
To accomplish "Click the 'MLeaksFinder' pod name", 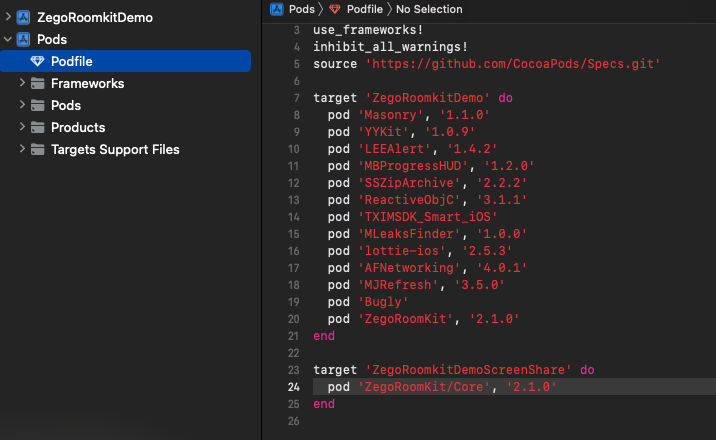I will pos(409,234).
